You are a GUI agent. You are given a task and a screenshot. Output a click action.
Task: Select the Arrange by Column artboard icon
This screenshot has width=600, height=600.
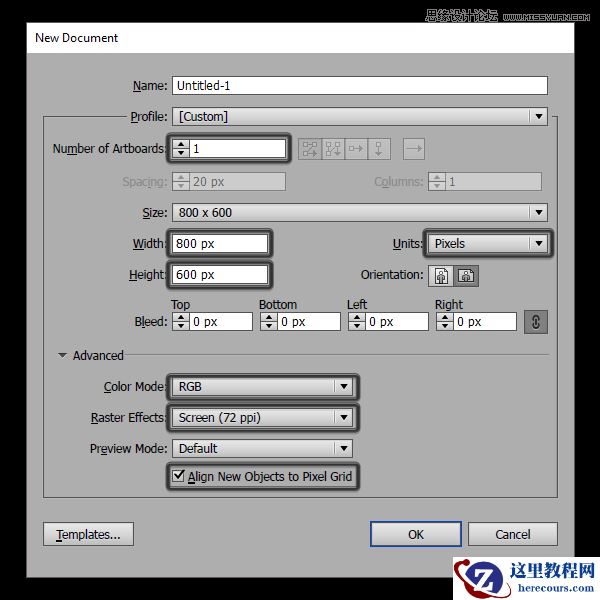pyautogui.click(x=379, y=149)
